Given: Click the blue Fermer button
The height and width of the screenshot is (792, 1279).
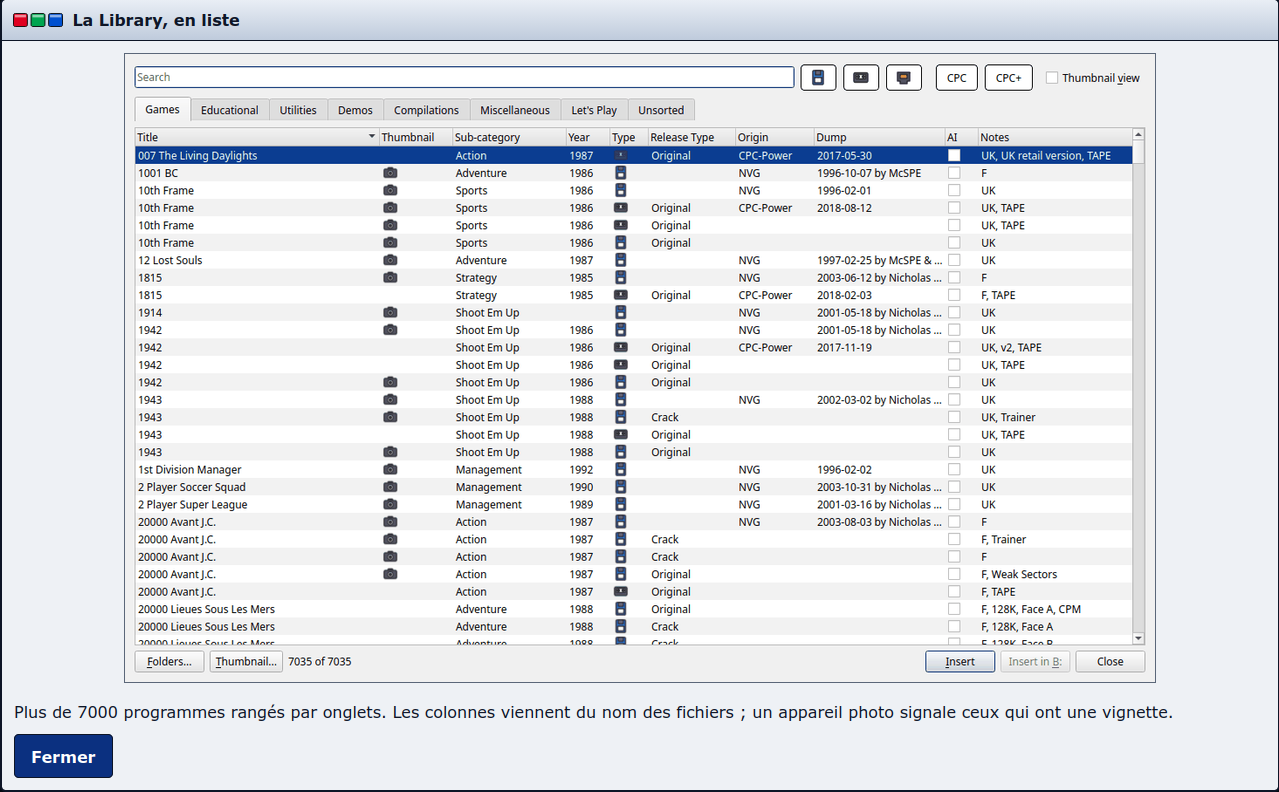Looking at the screenshot, I should tap(63, 756).
